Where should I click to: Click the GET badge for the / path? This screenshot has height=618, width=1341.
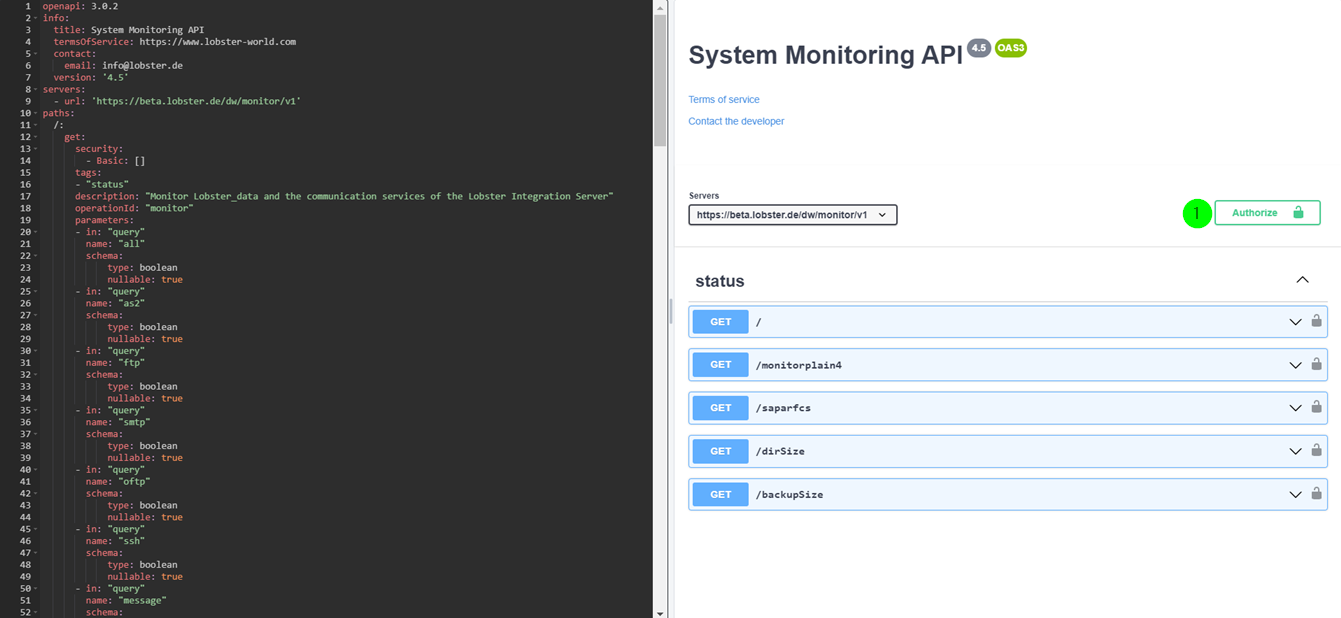click(x=721, y=322)
